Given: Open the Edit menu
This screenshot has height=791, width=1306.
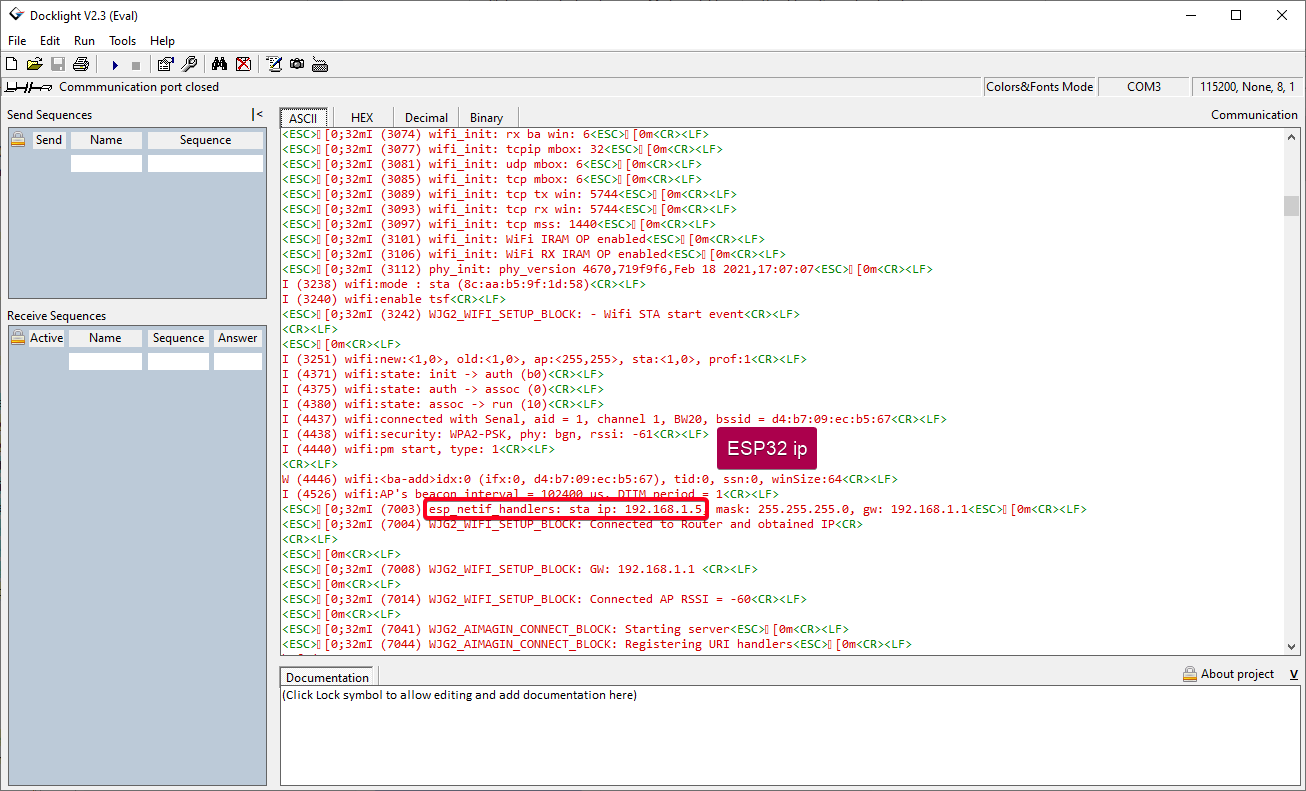Looking at the screenshot, I should [50, 41].
